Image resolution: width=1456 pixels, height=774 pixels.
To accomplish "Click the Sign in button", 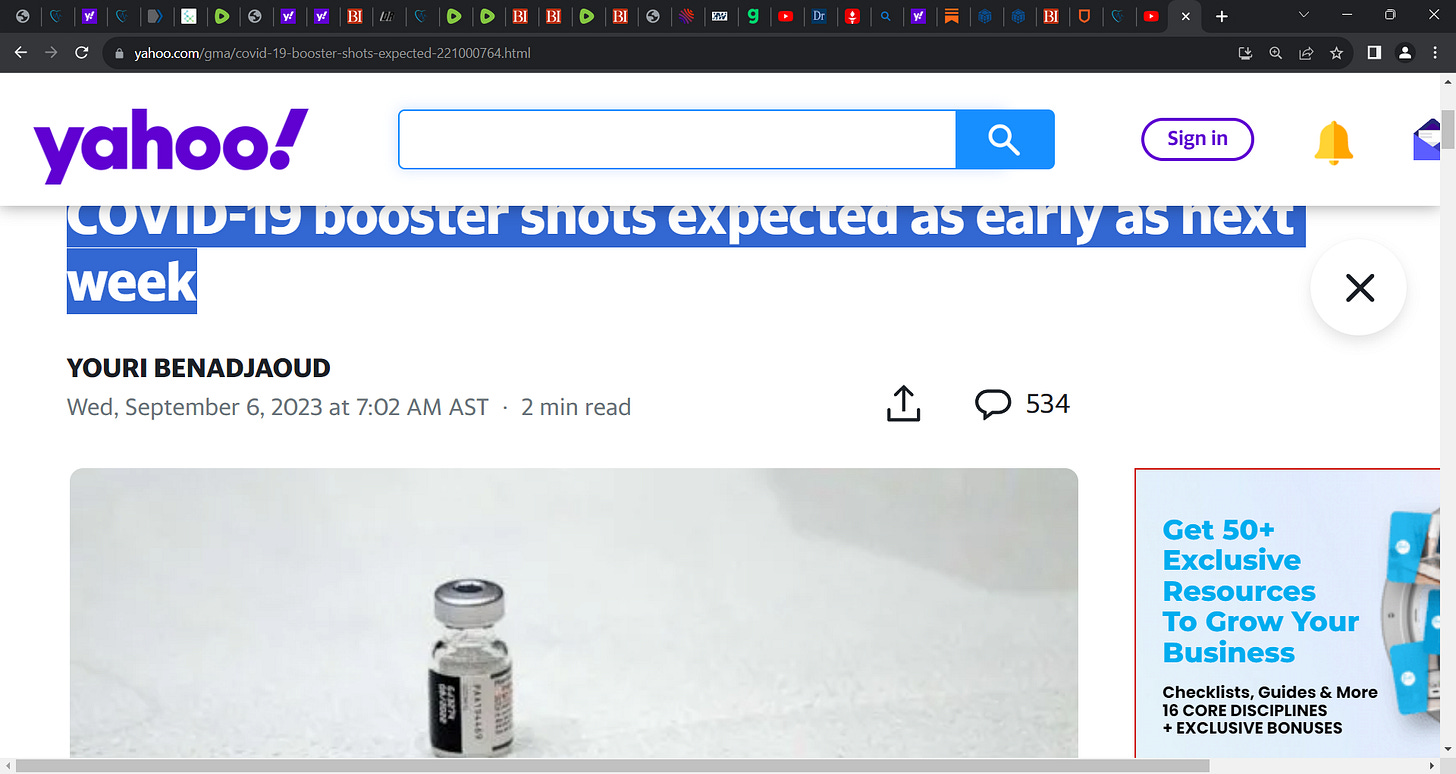I will pyautogui.click(x=1197, y=139).
